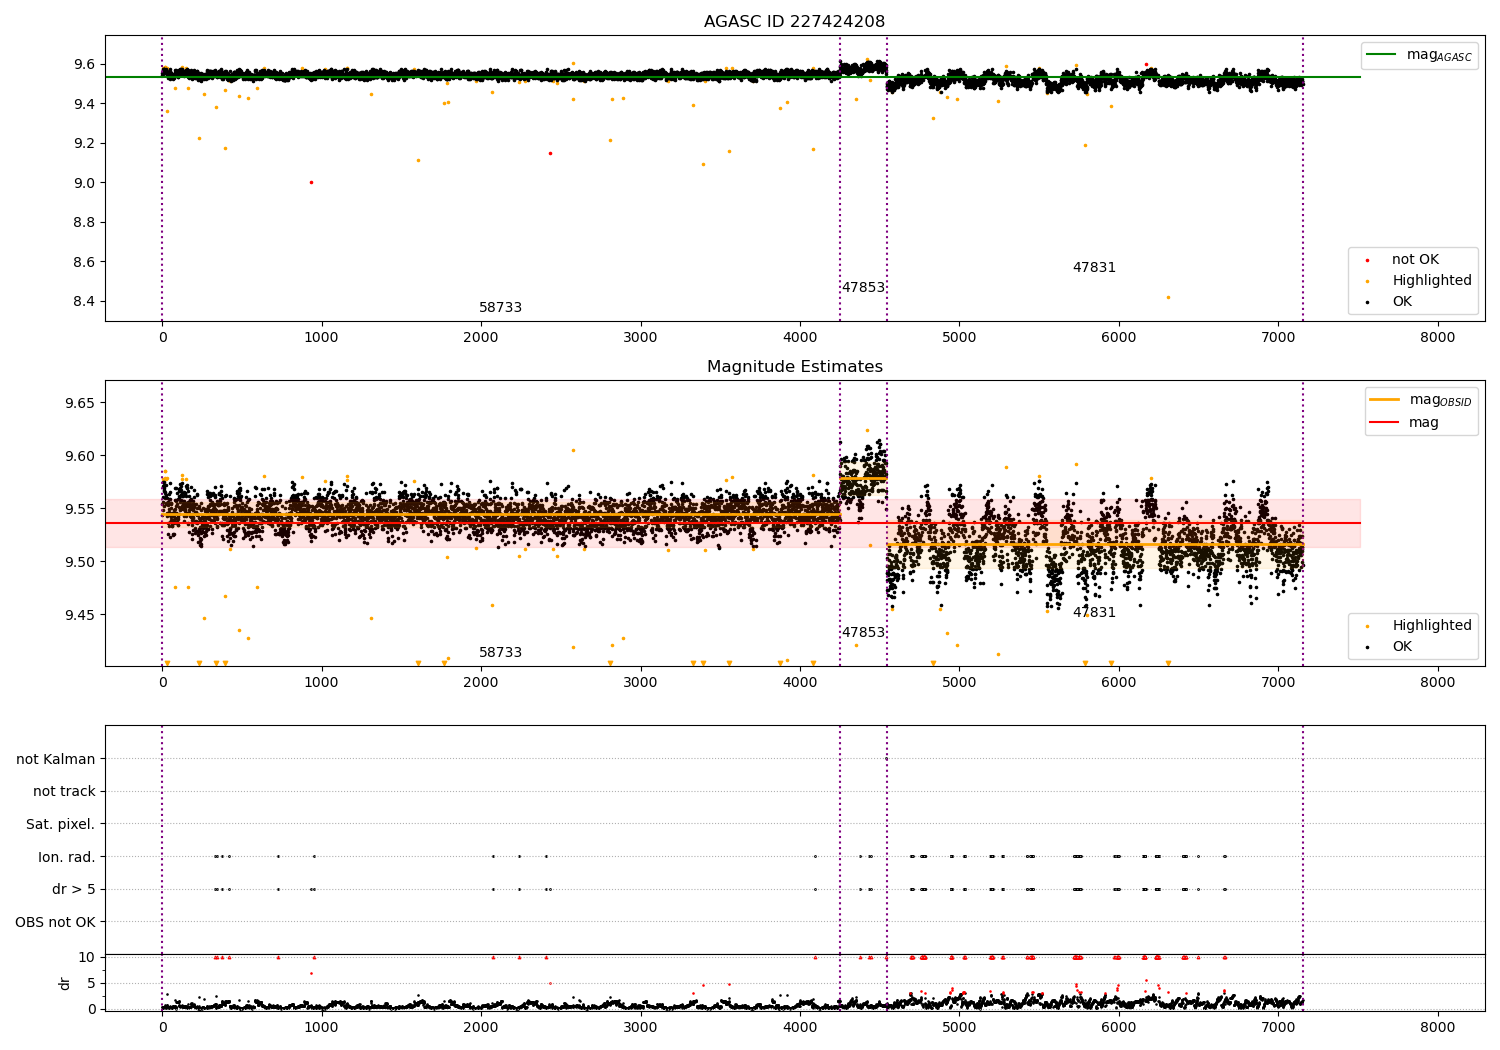Click the 'not Kalman' axis label

click(56, 759)
